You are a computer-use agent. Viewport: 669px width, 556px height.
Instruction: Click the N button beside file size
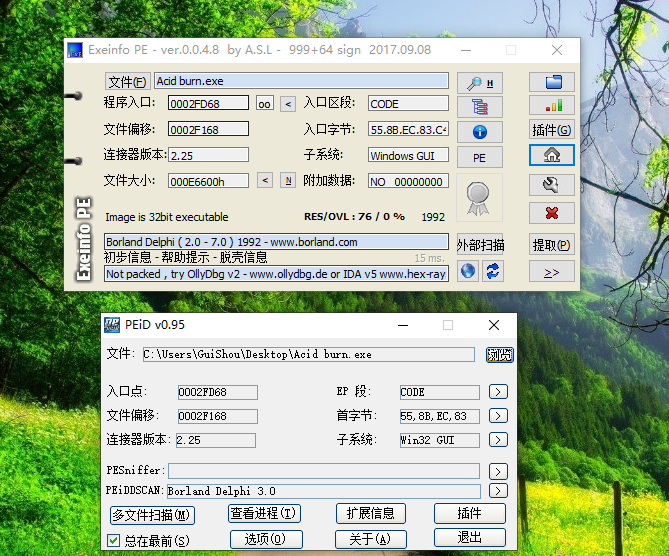[288, 180]
